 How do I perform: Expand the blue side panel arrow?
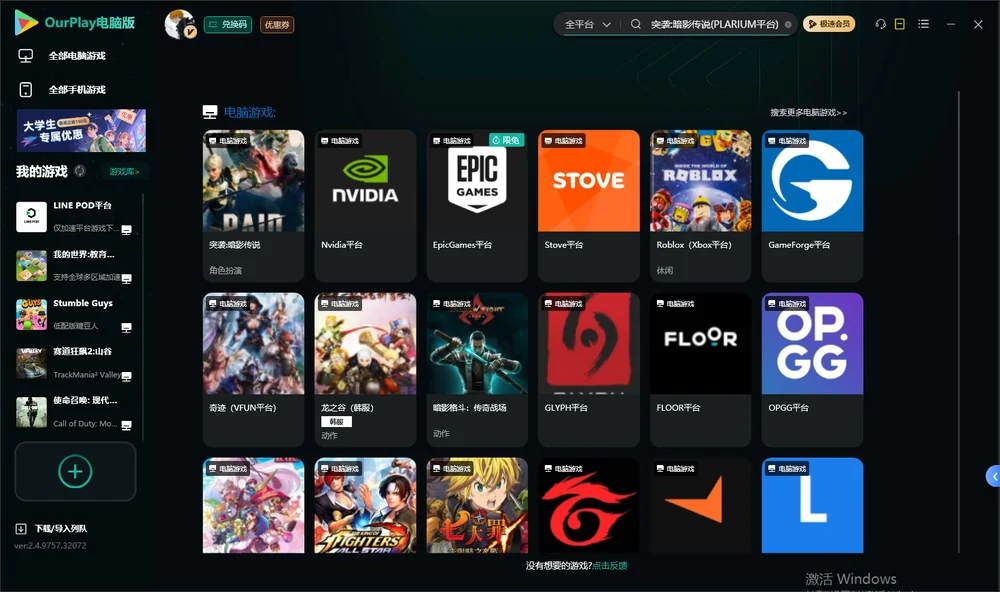993,477
